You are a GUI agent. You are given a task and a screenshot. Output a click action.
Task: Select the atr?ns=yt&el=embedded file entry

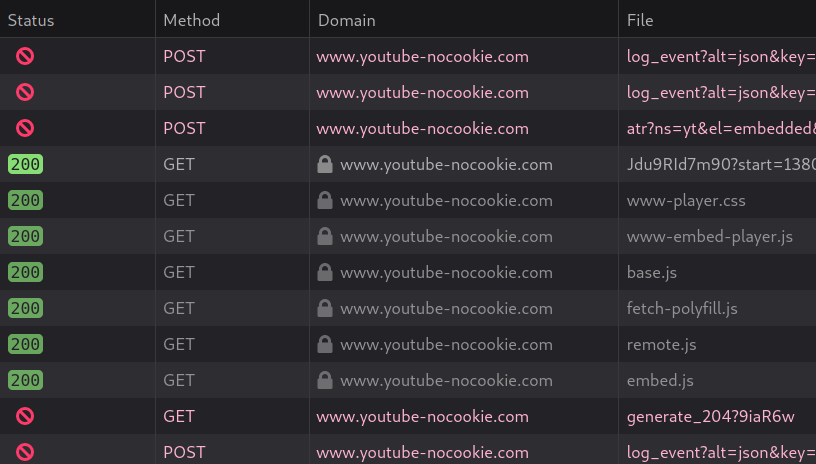tap(721, 128)
